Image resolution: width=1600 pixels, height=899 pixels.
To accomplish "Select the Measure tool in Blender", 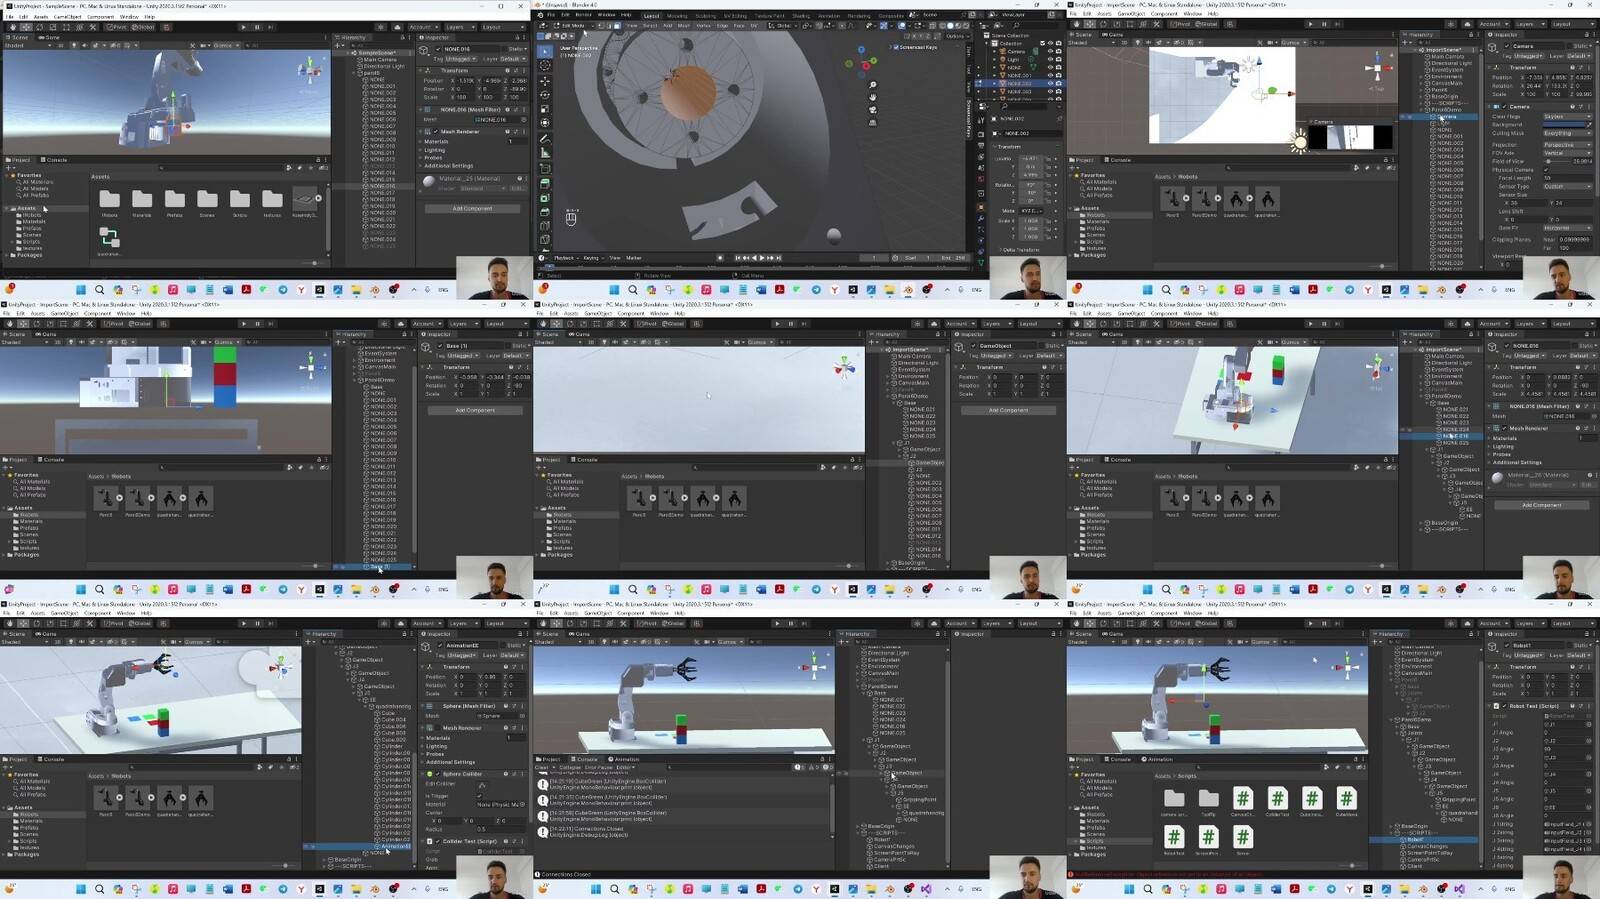I will pos(544,153).
